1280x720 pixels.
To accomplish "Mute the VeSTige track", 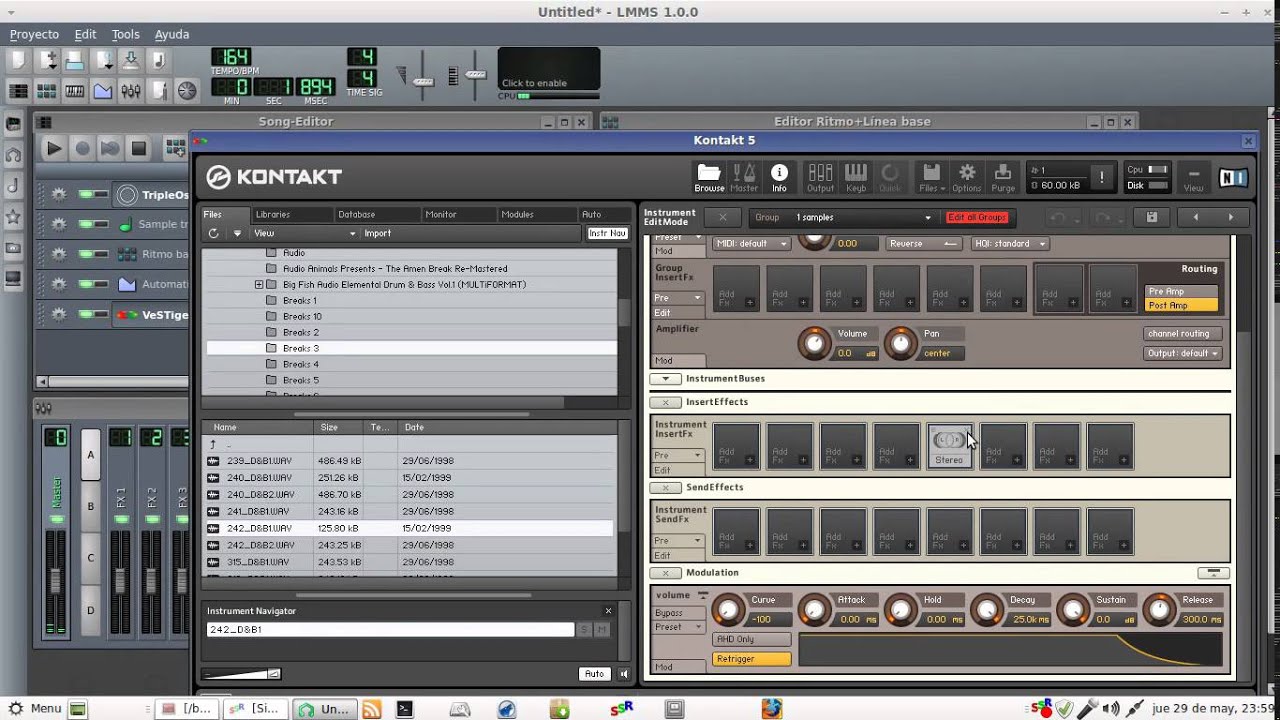I will click(88, 314).
